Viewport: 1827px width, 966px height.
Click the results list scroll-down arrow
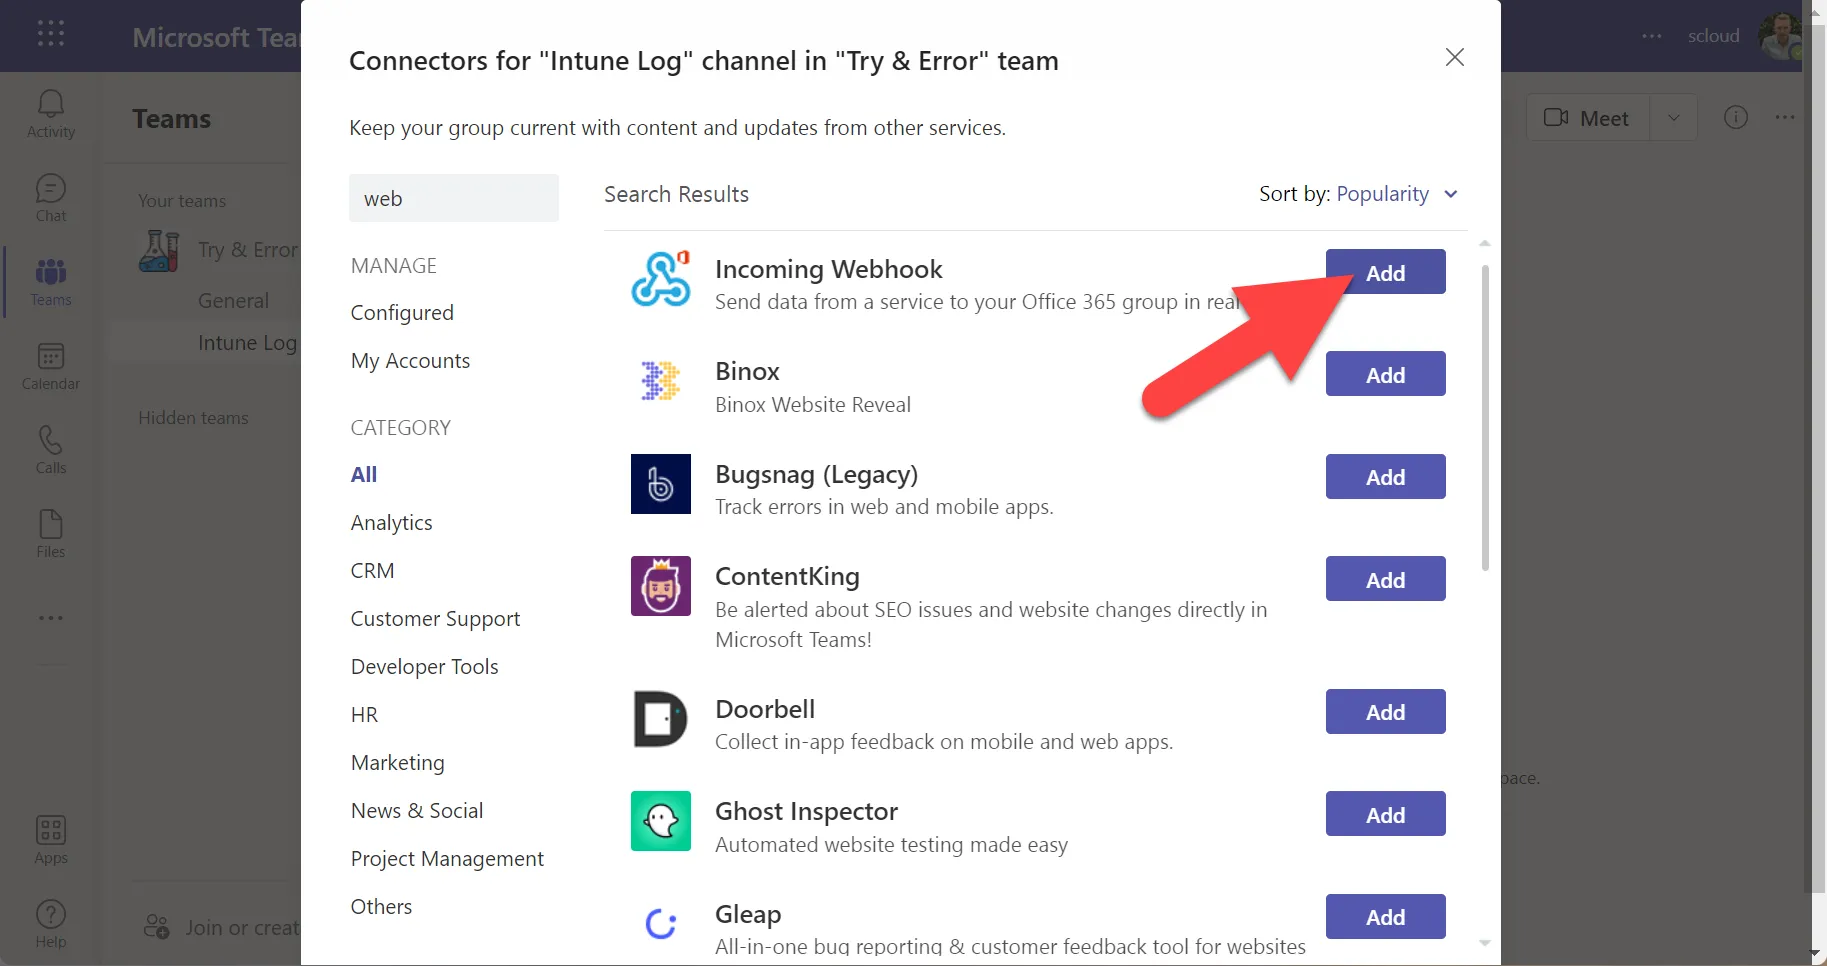(1485, 943)
